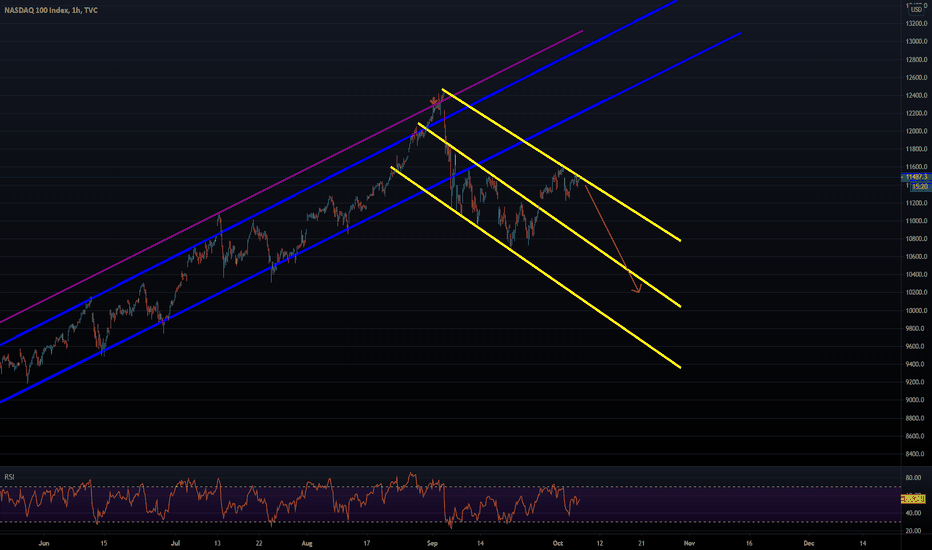This screenshot has width=932, height=550.
Task: Click the Sep label on time axis
Action: point(432,543)
